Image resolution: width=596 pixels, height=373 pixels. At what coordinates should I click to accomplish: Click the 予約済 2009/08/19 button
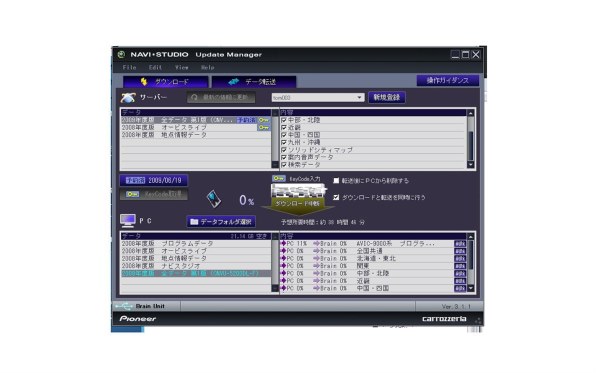point(154,180)
